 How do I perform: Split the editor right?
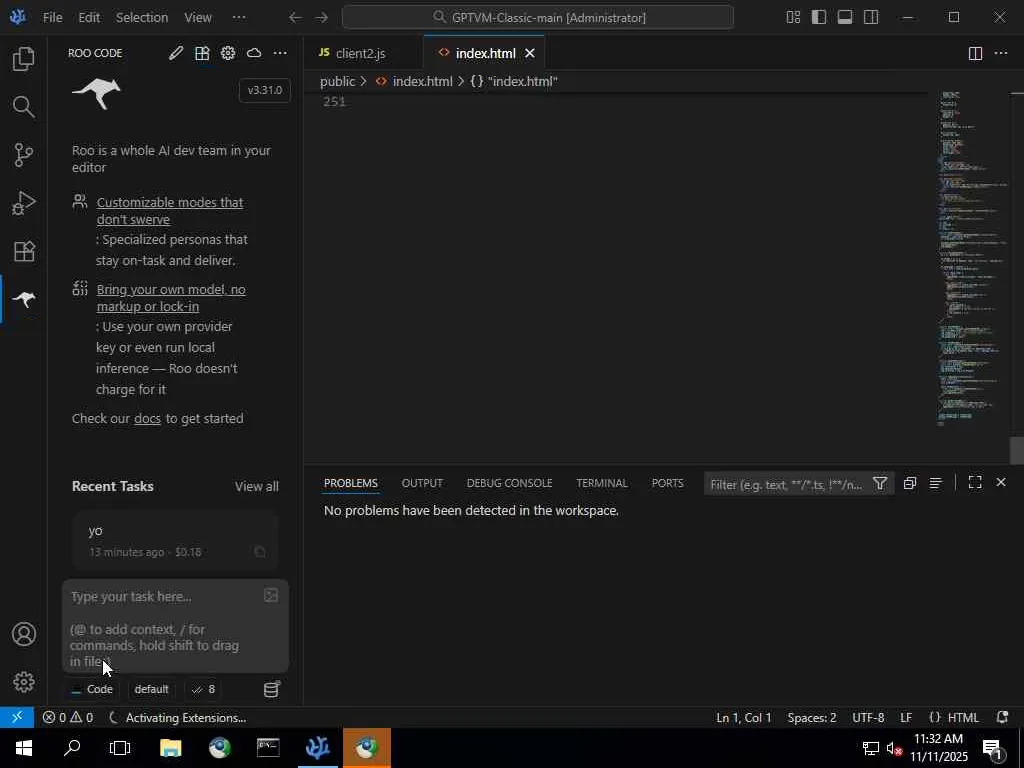975,54
